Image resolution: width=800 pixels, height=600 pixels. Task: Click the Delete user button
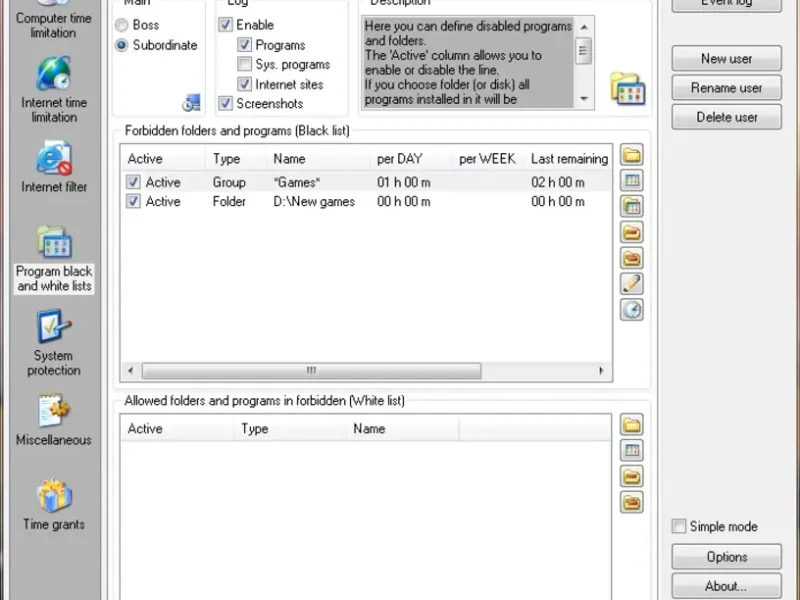tap(727, 117)
